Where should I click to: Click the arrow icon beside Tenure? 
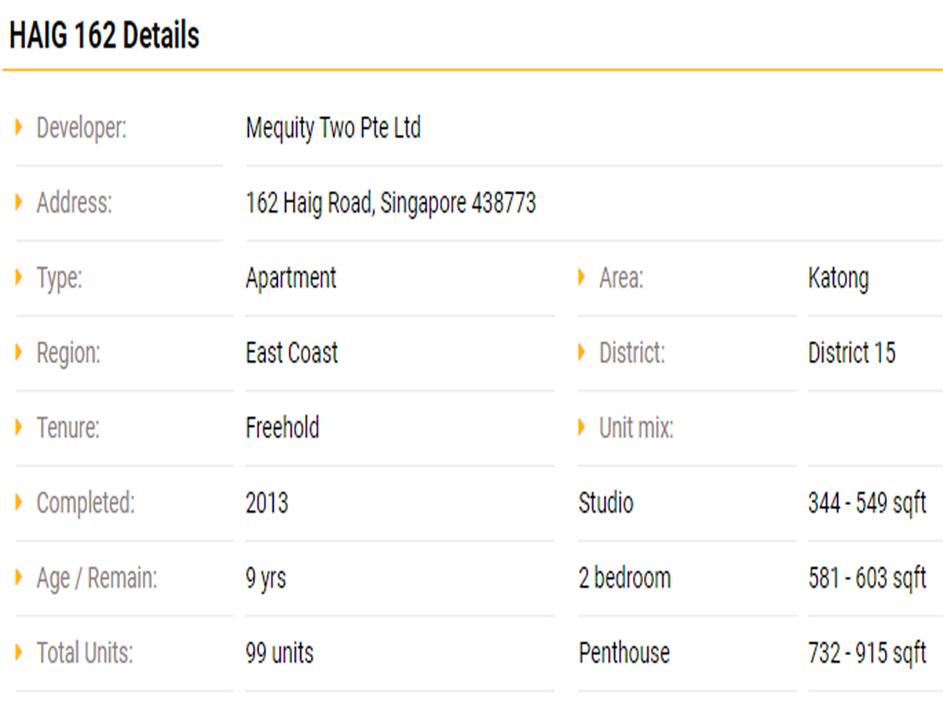pos(19,428)
